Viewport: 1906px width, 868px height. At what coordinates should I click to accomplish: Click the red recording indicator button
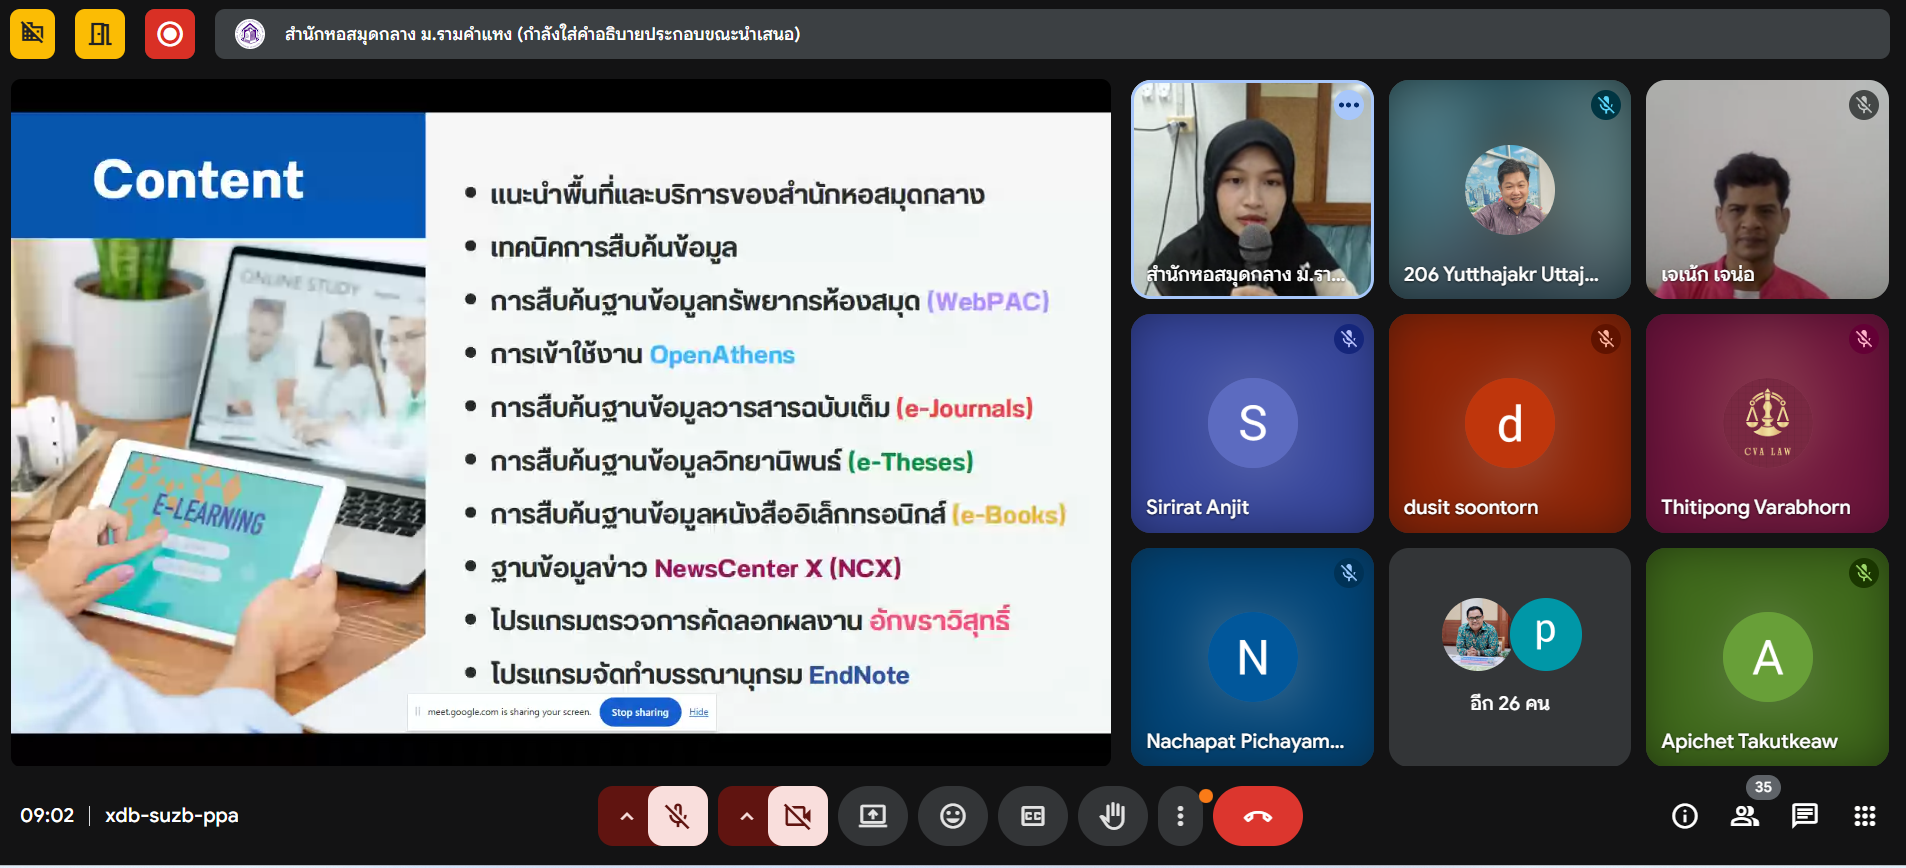(x=170, y=34)
